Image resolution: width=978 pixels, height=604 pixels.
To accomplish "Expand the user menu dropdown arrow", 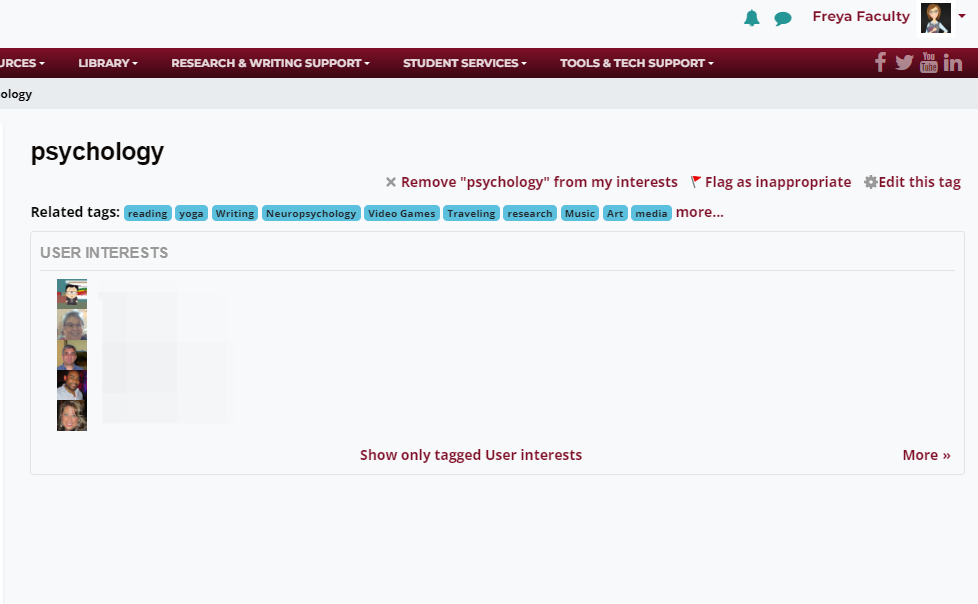I will pyautogui.click(x=962, y=16).
